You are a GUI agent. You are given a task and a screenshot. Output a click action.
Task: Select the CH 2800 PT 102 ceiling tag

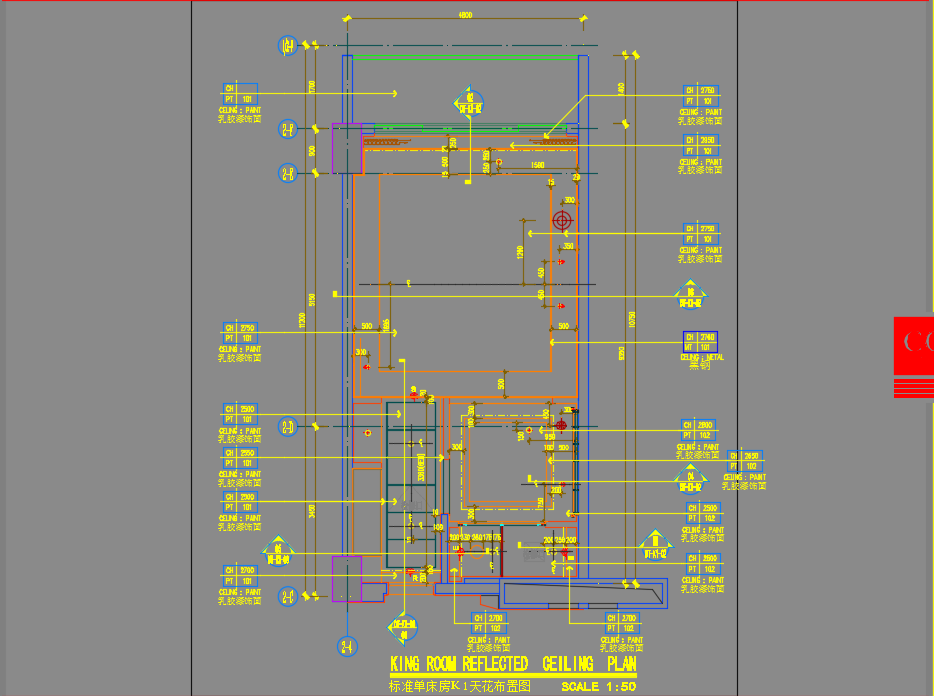pyautogui.click(x=699, y=430)
